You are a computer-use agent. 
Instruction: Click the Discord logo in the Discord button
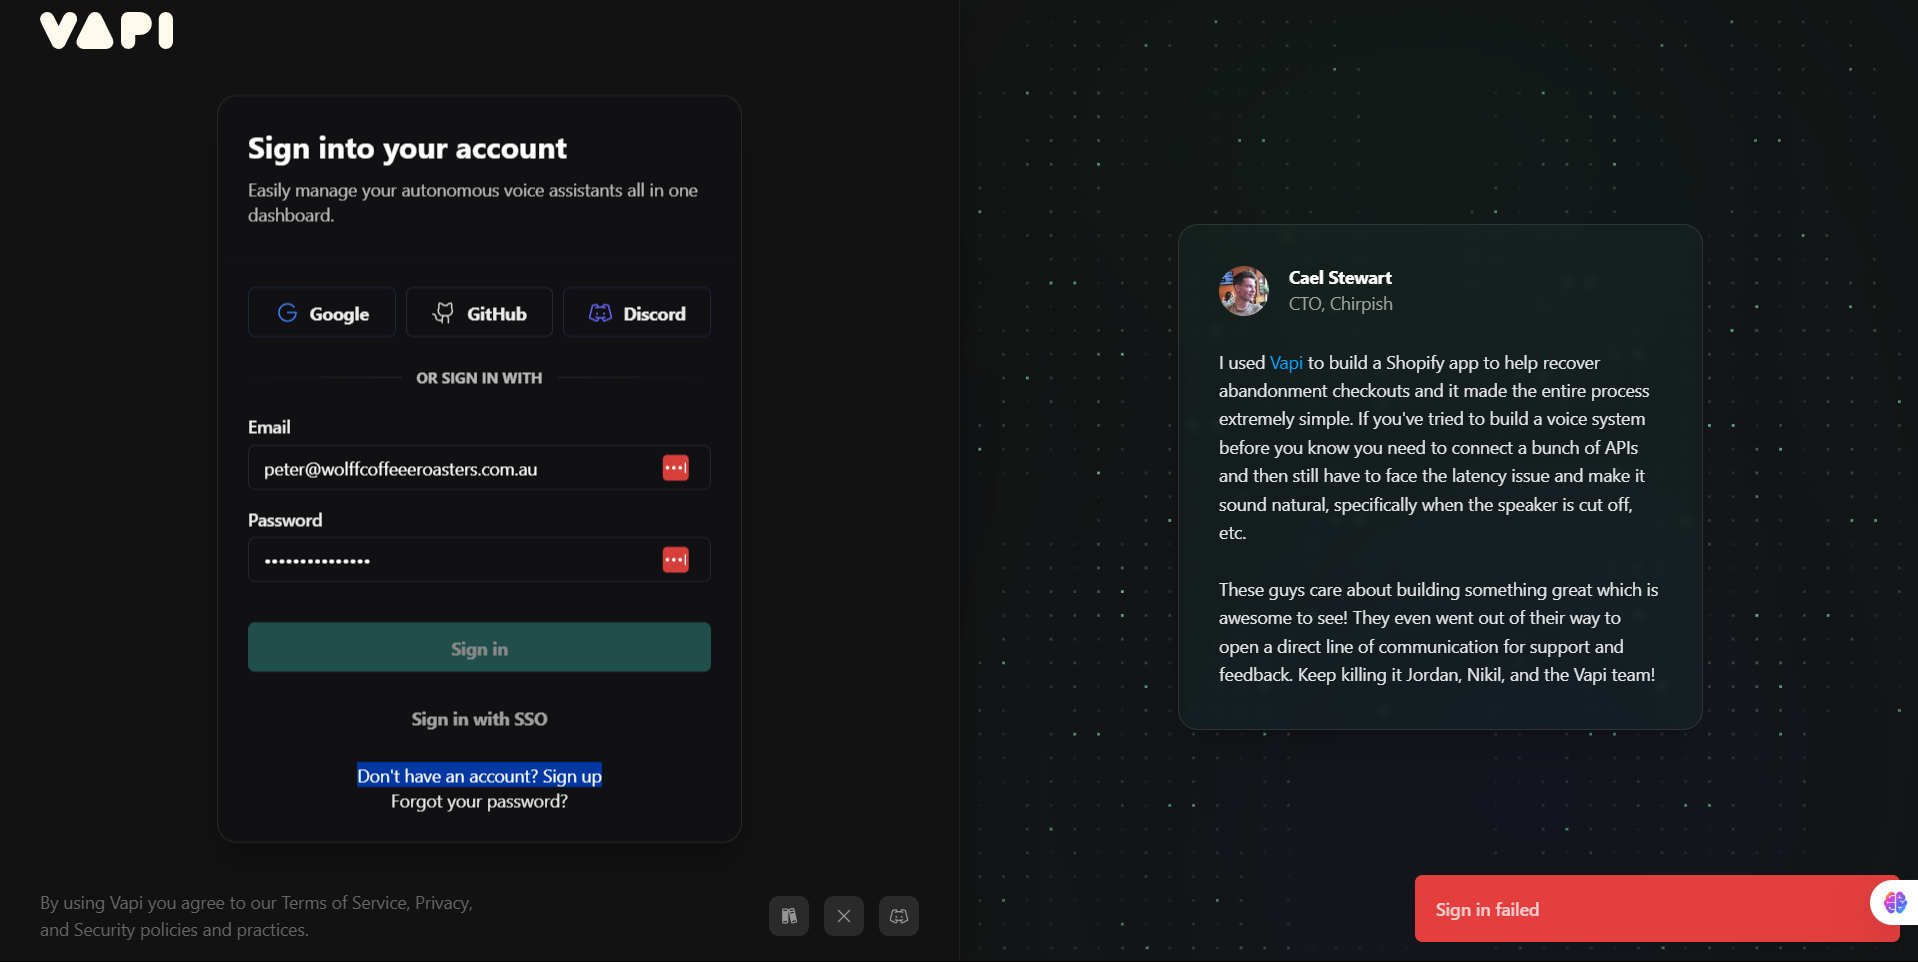600,313
